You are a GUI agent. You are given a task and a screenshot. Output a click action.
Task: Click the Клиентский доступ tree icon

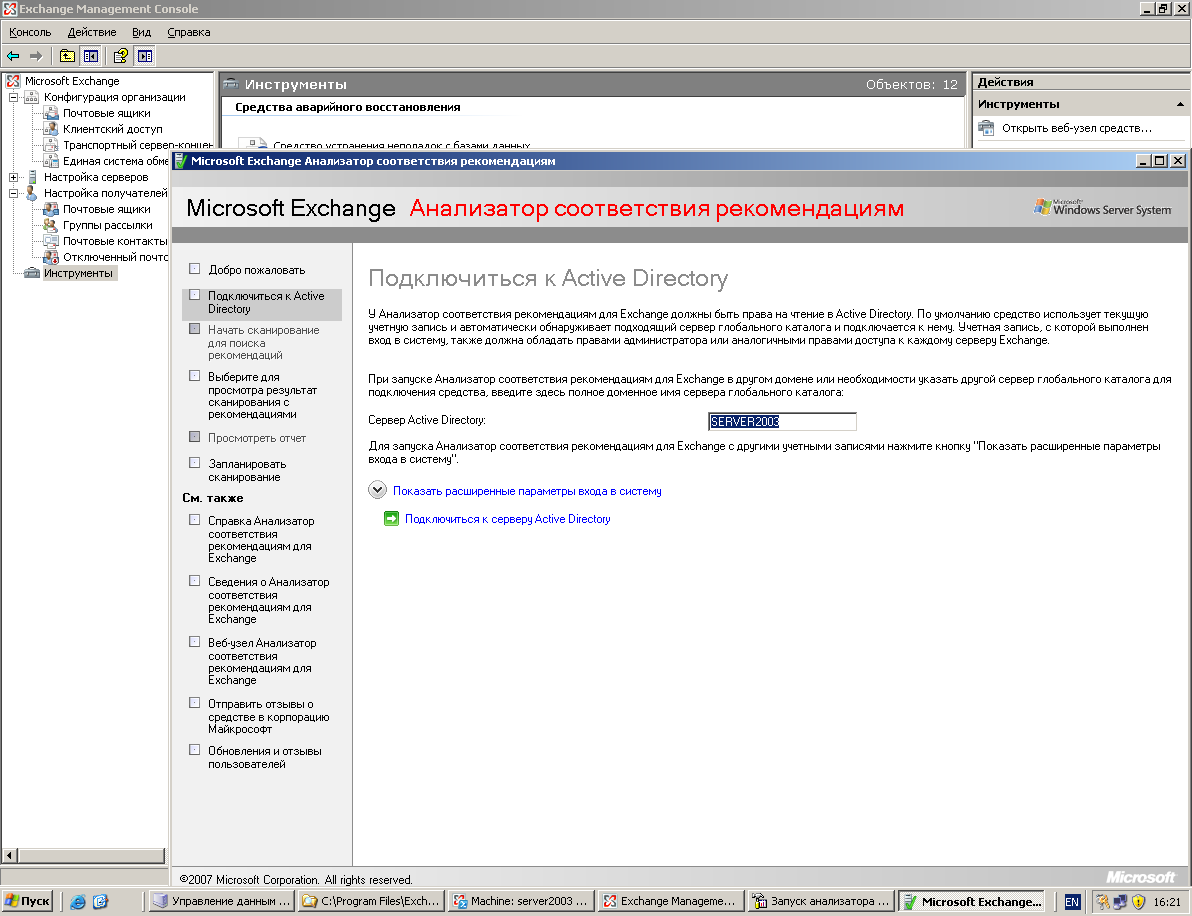pyautogui.click(x=51, y=128)
